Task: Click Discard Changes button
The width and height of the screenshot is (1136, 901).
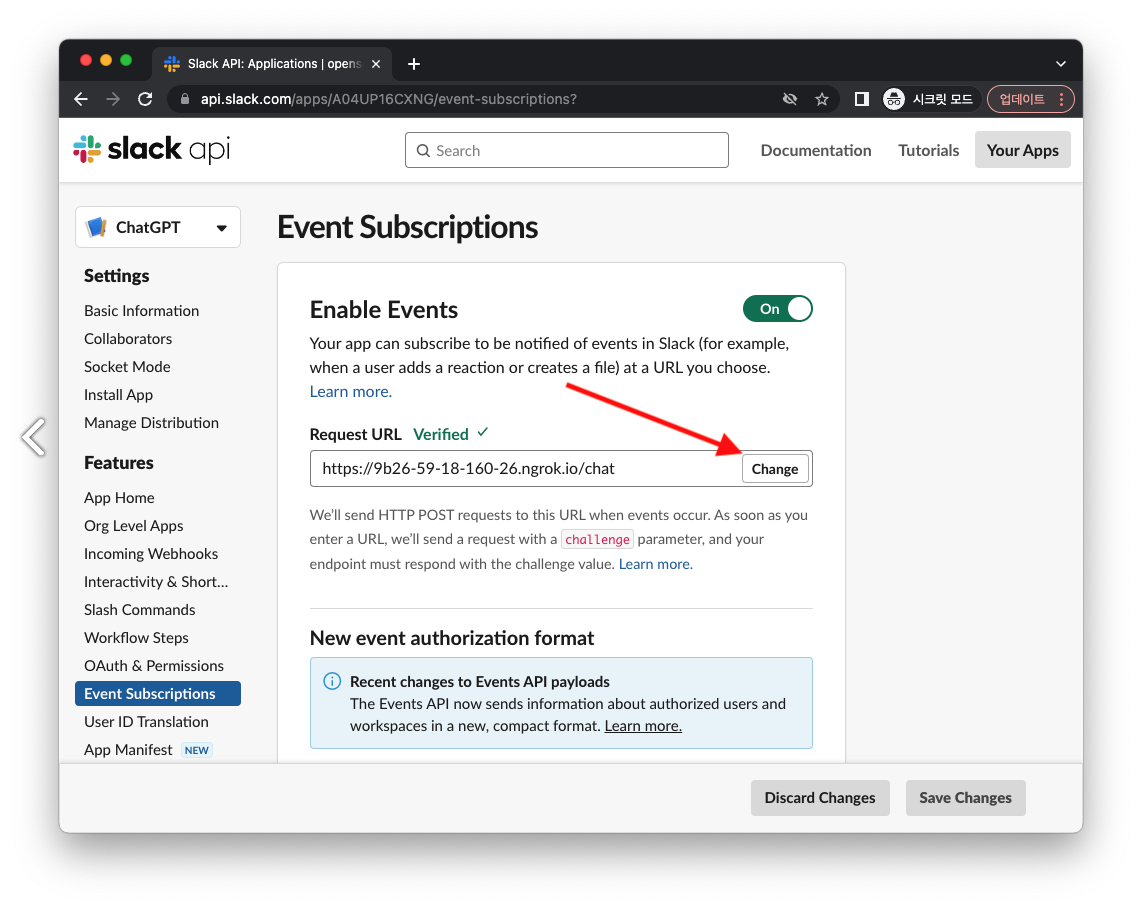Action: click(x=820, y=797)
